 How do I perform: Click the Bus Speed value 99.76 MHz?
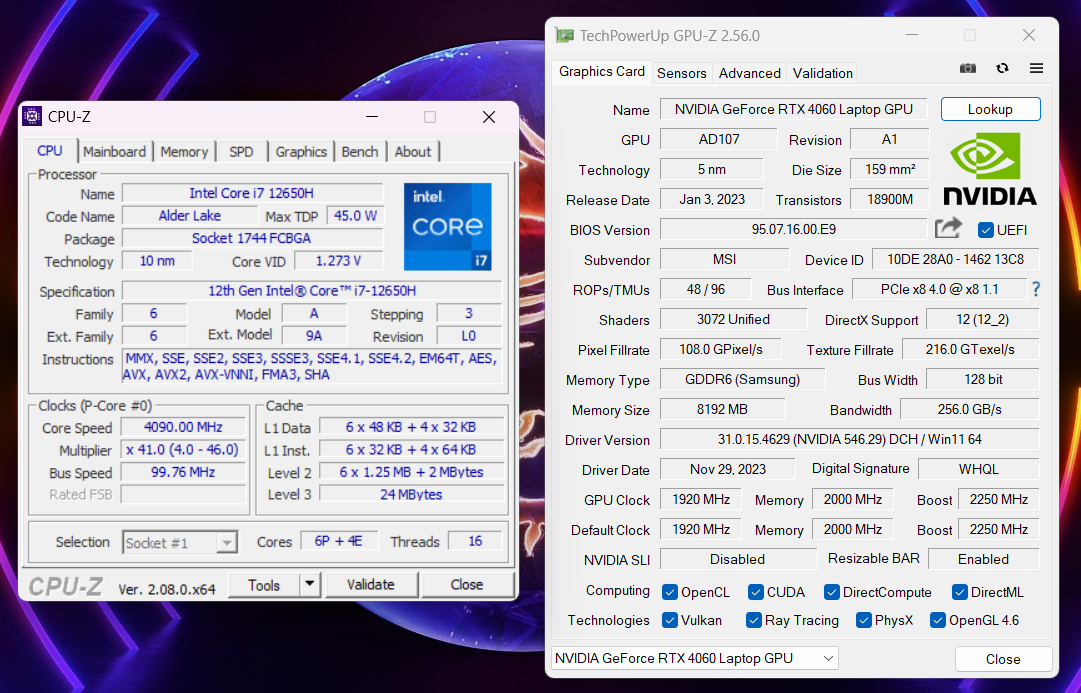183,472
